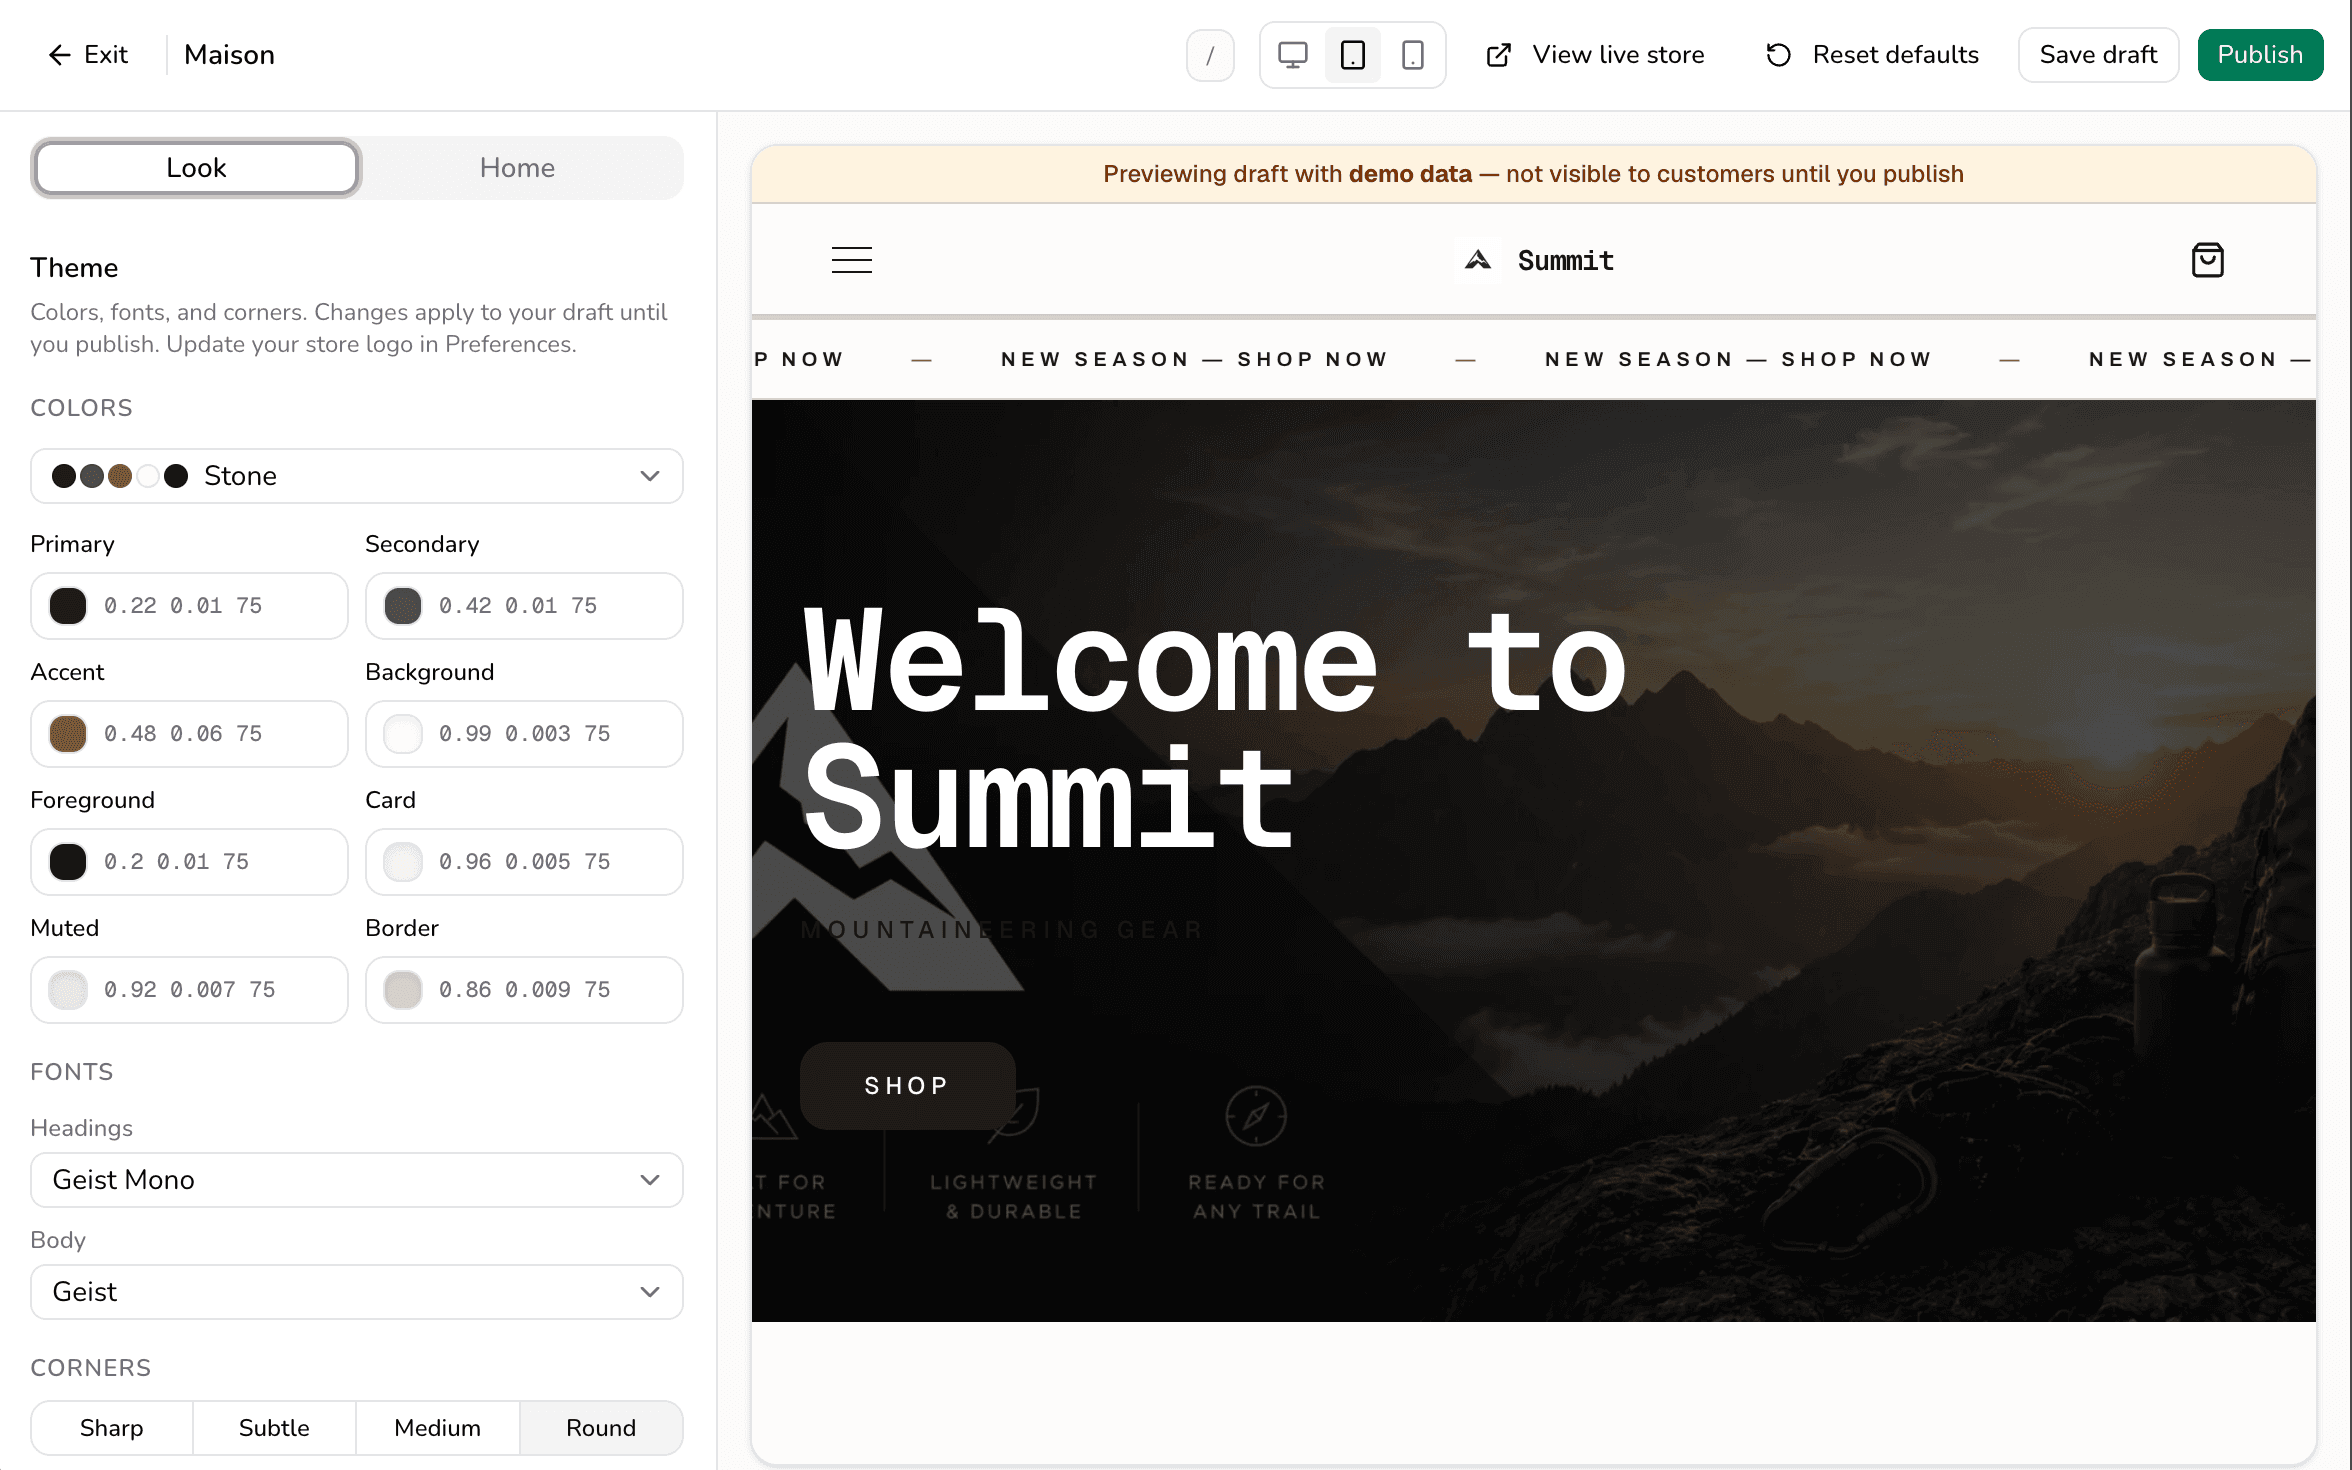
Task: Publish the store theme
Action: tap(2260, 55)
